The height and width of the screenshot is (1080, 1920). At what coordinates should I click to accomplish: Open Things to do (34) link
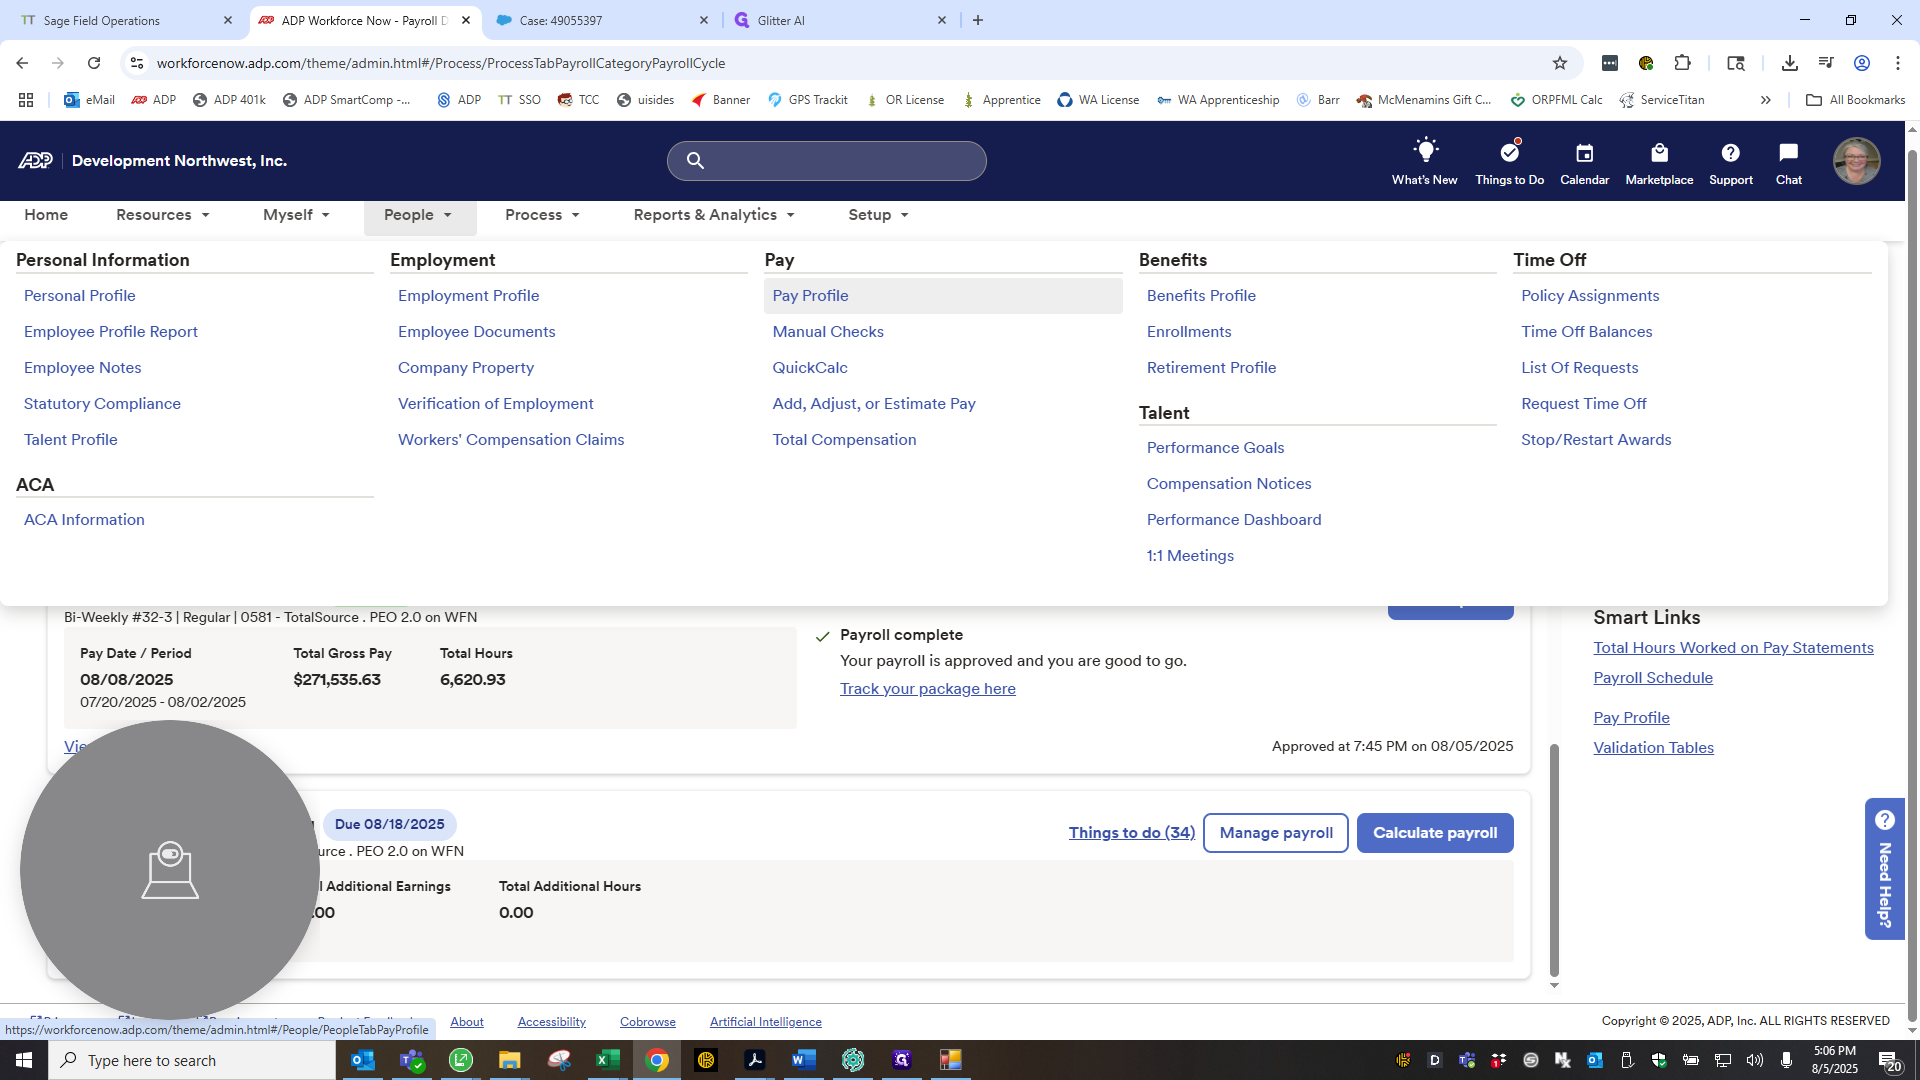1131,833
